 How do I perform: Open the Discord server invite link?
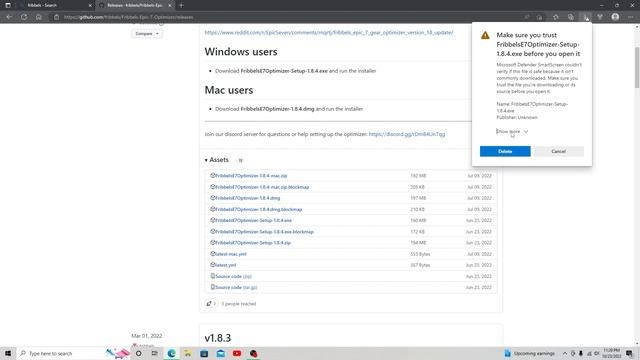[x=407, y=134]
